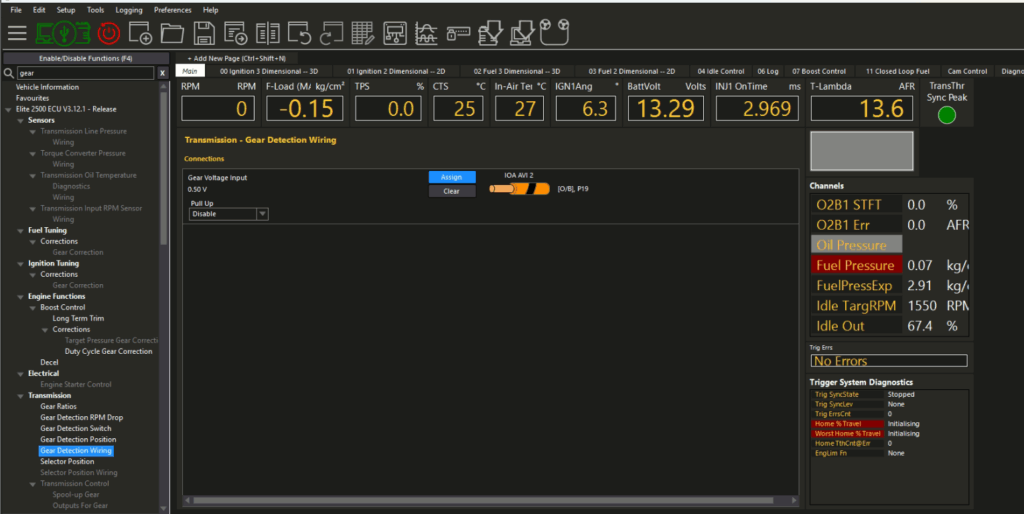Click the orange IOA AVI 2 wire graphic

519,189
